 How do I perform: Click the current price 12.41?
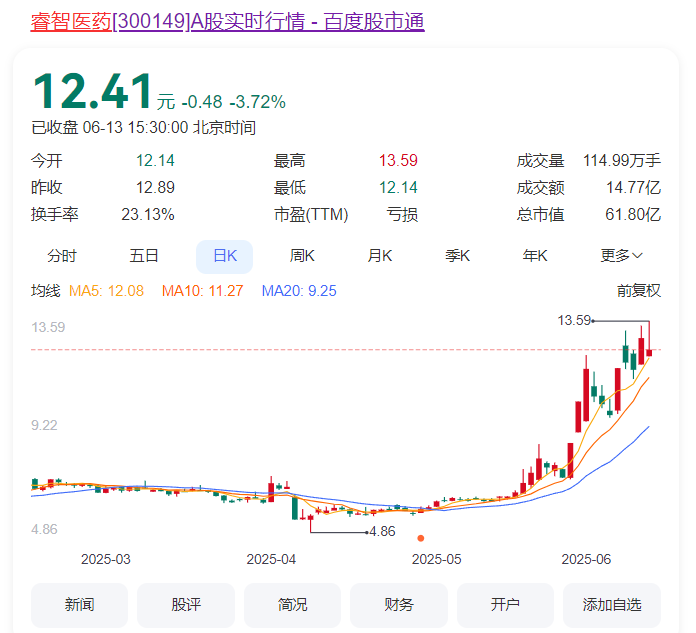point(93,91)
